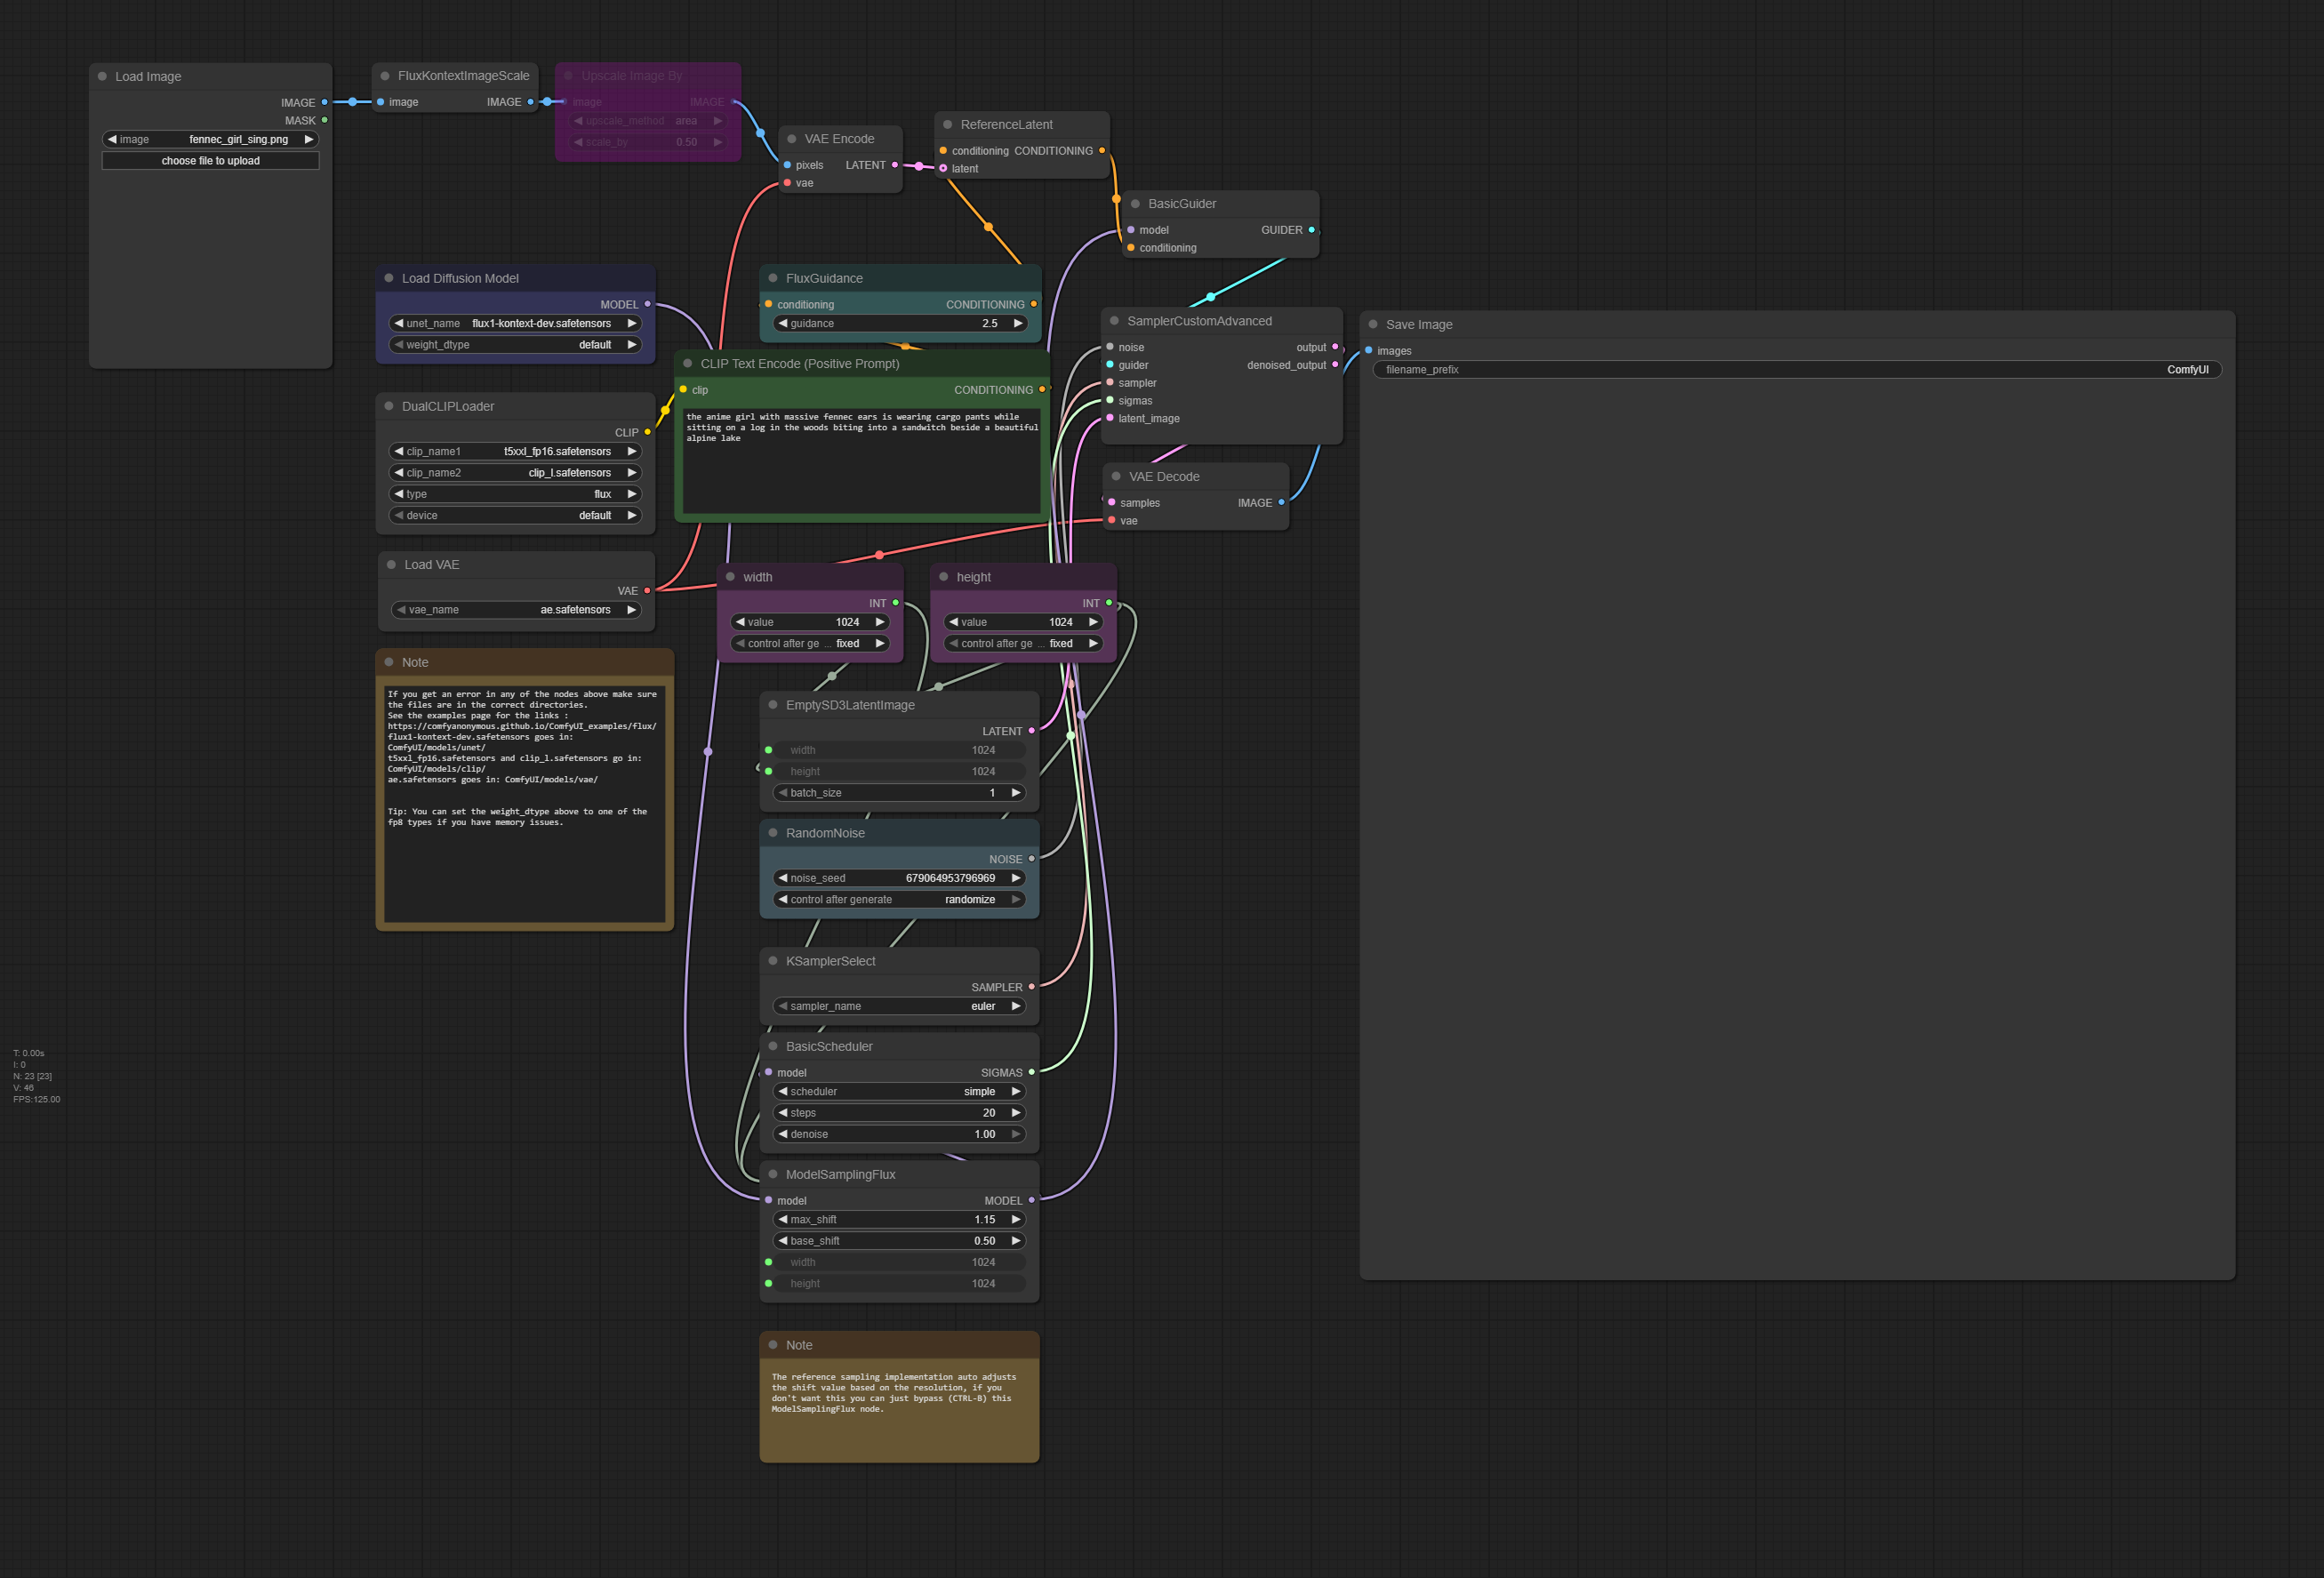Click BasicGuider GUIDER output socket
Image resolution: width=2324 pixels, height=1578 pixels.
(1311, 230)
